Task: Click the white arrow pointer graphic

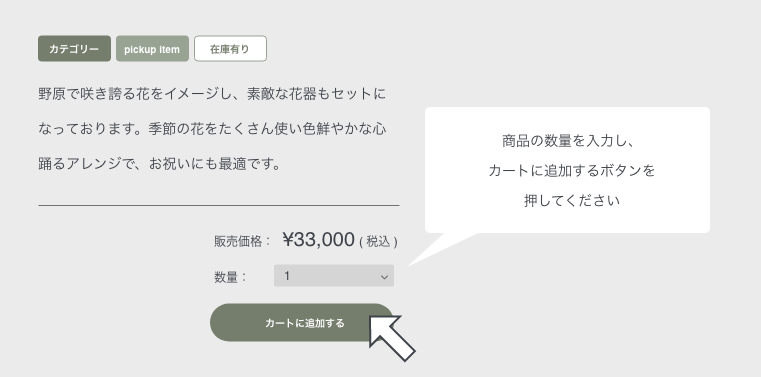Action: pos(392,338)
